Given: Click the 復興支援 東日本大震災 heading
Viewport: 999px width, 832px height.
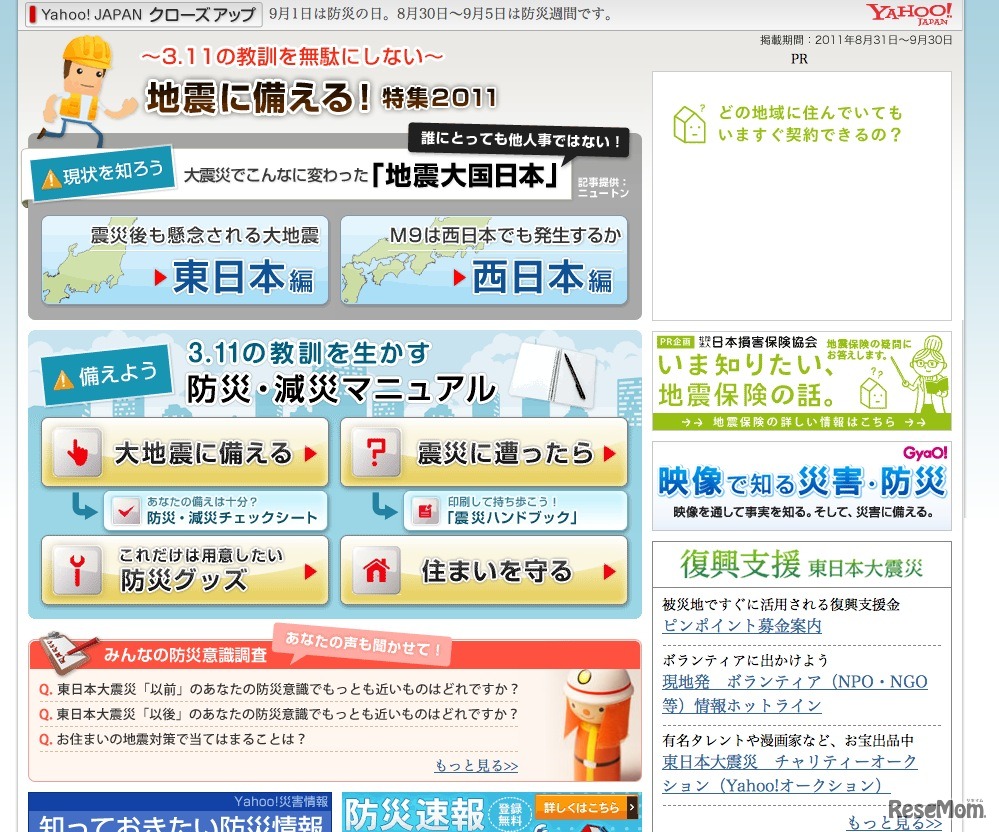Looking at the screenshot, I should tap(801, 564).
